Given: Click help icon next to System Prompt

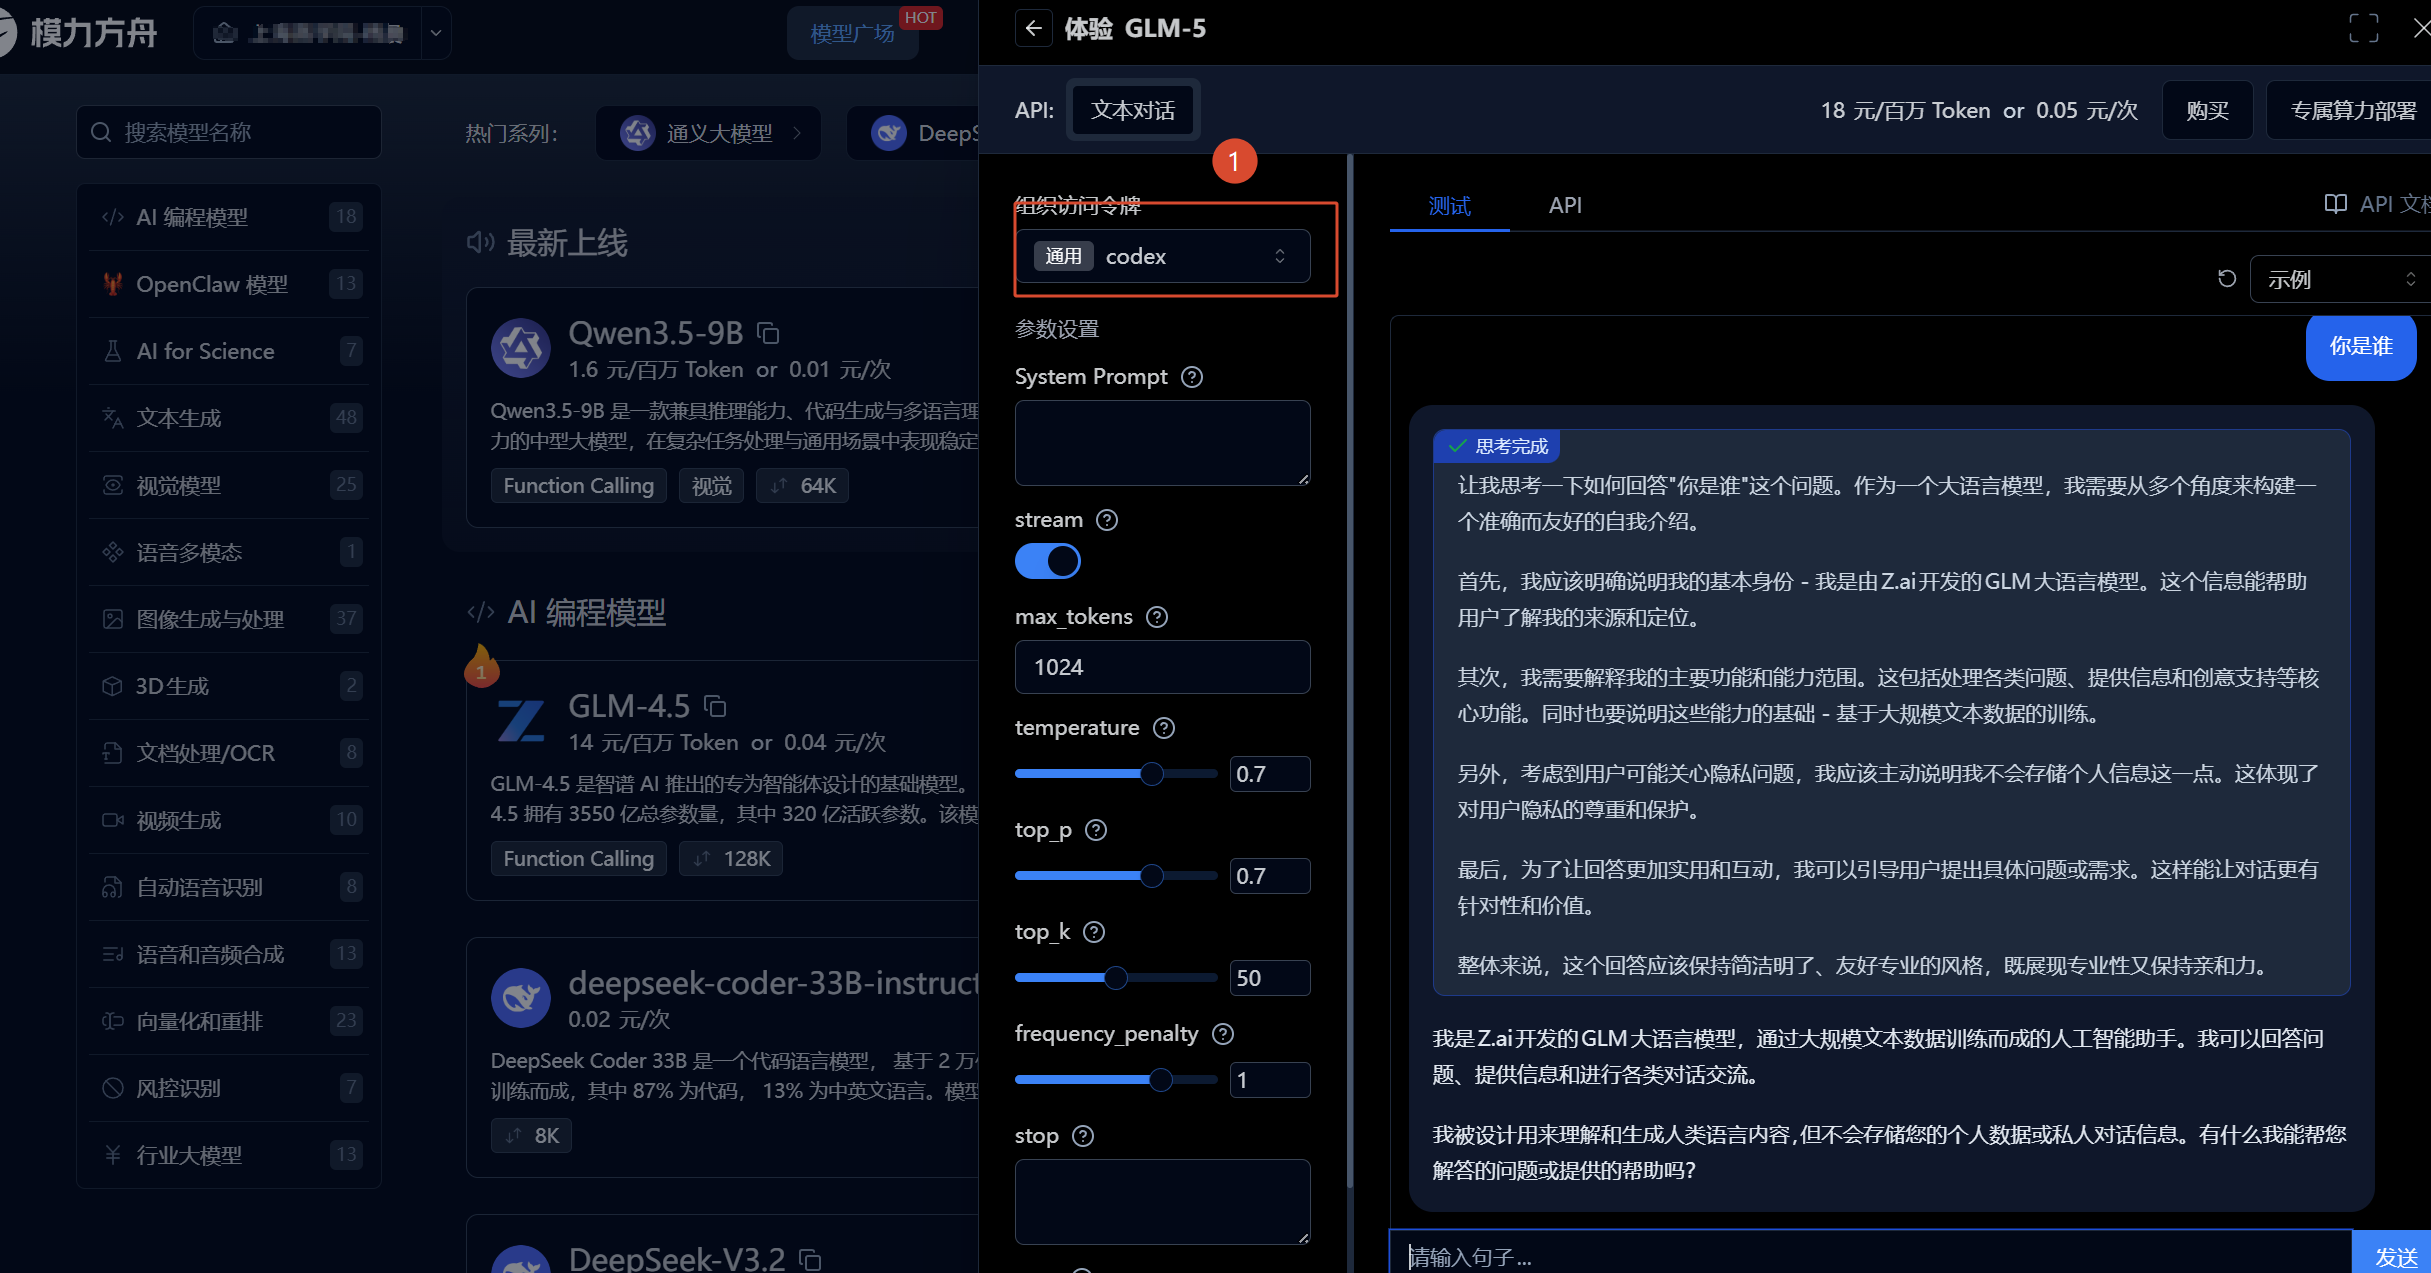Looking at the screenshot, I should (1192, 377).
